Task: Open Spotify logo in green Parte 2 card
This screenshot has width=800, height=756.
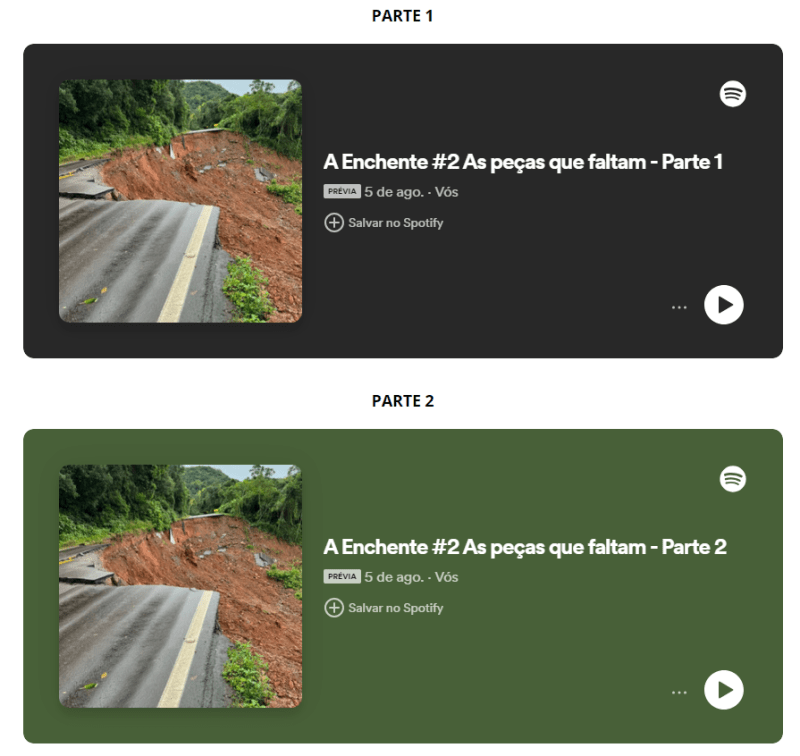Action: pyautogui.click(x=733, y=479)
